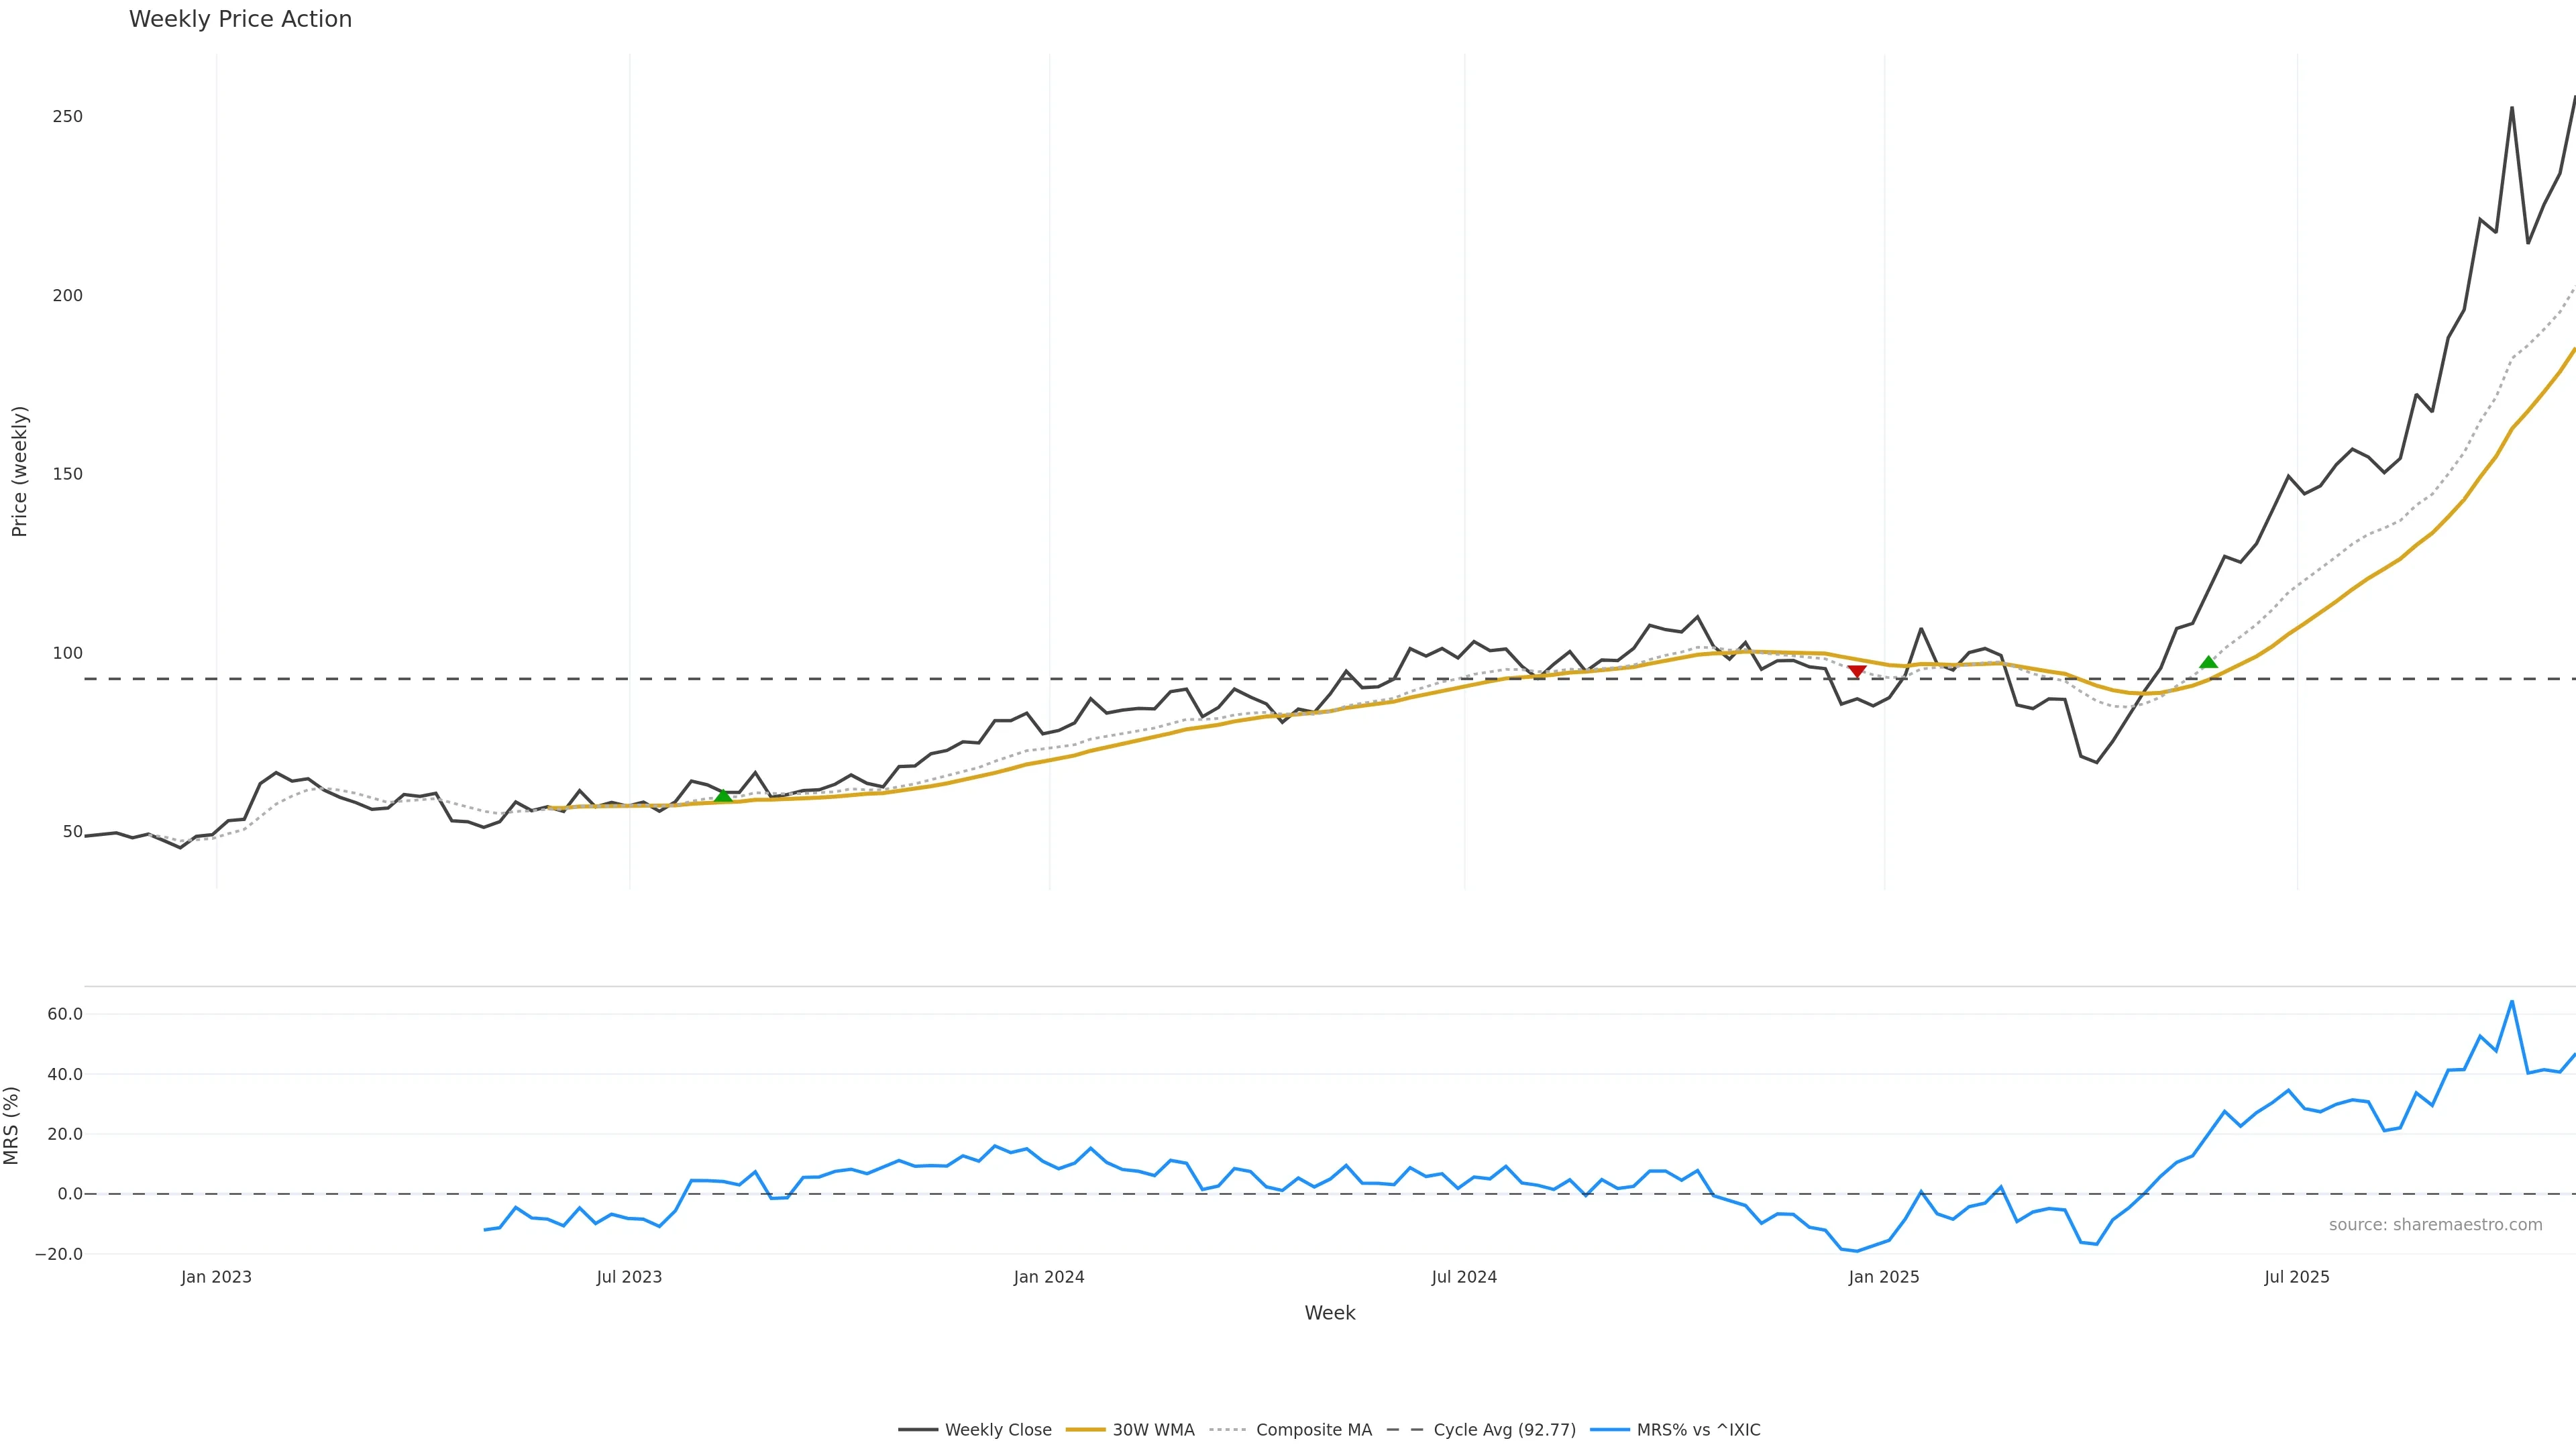The image size is (2576, 1449).
Task: Click the red down-triangle sell marker
Action: [1857, 671]
